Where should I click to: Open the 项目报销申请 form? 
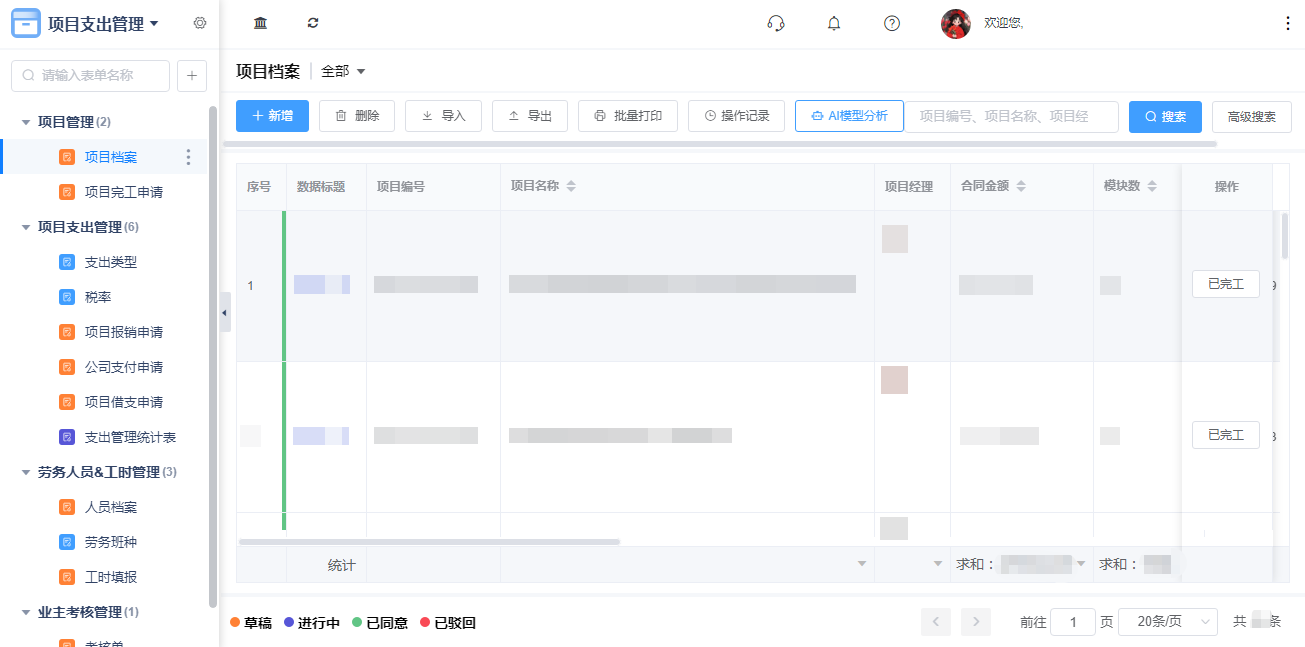tap(124, 332)
